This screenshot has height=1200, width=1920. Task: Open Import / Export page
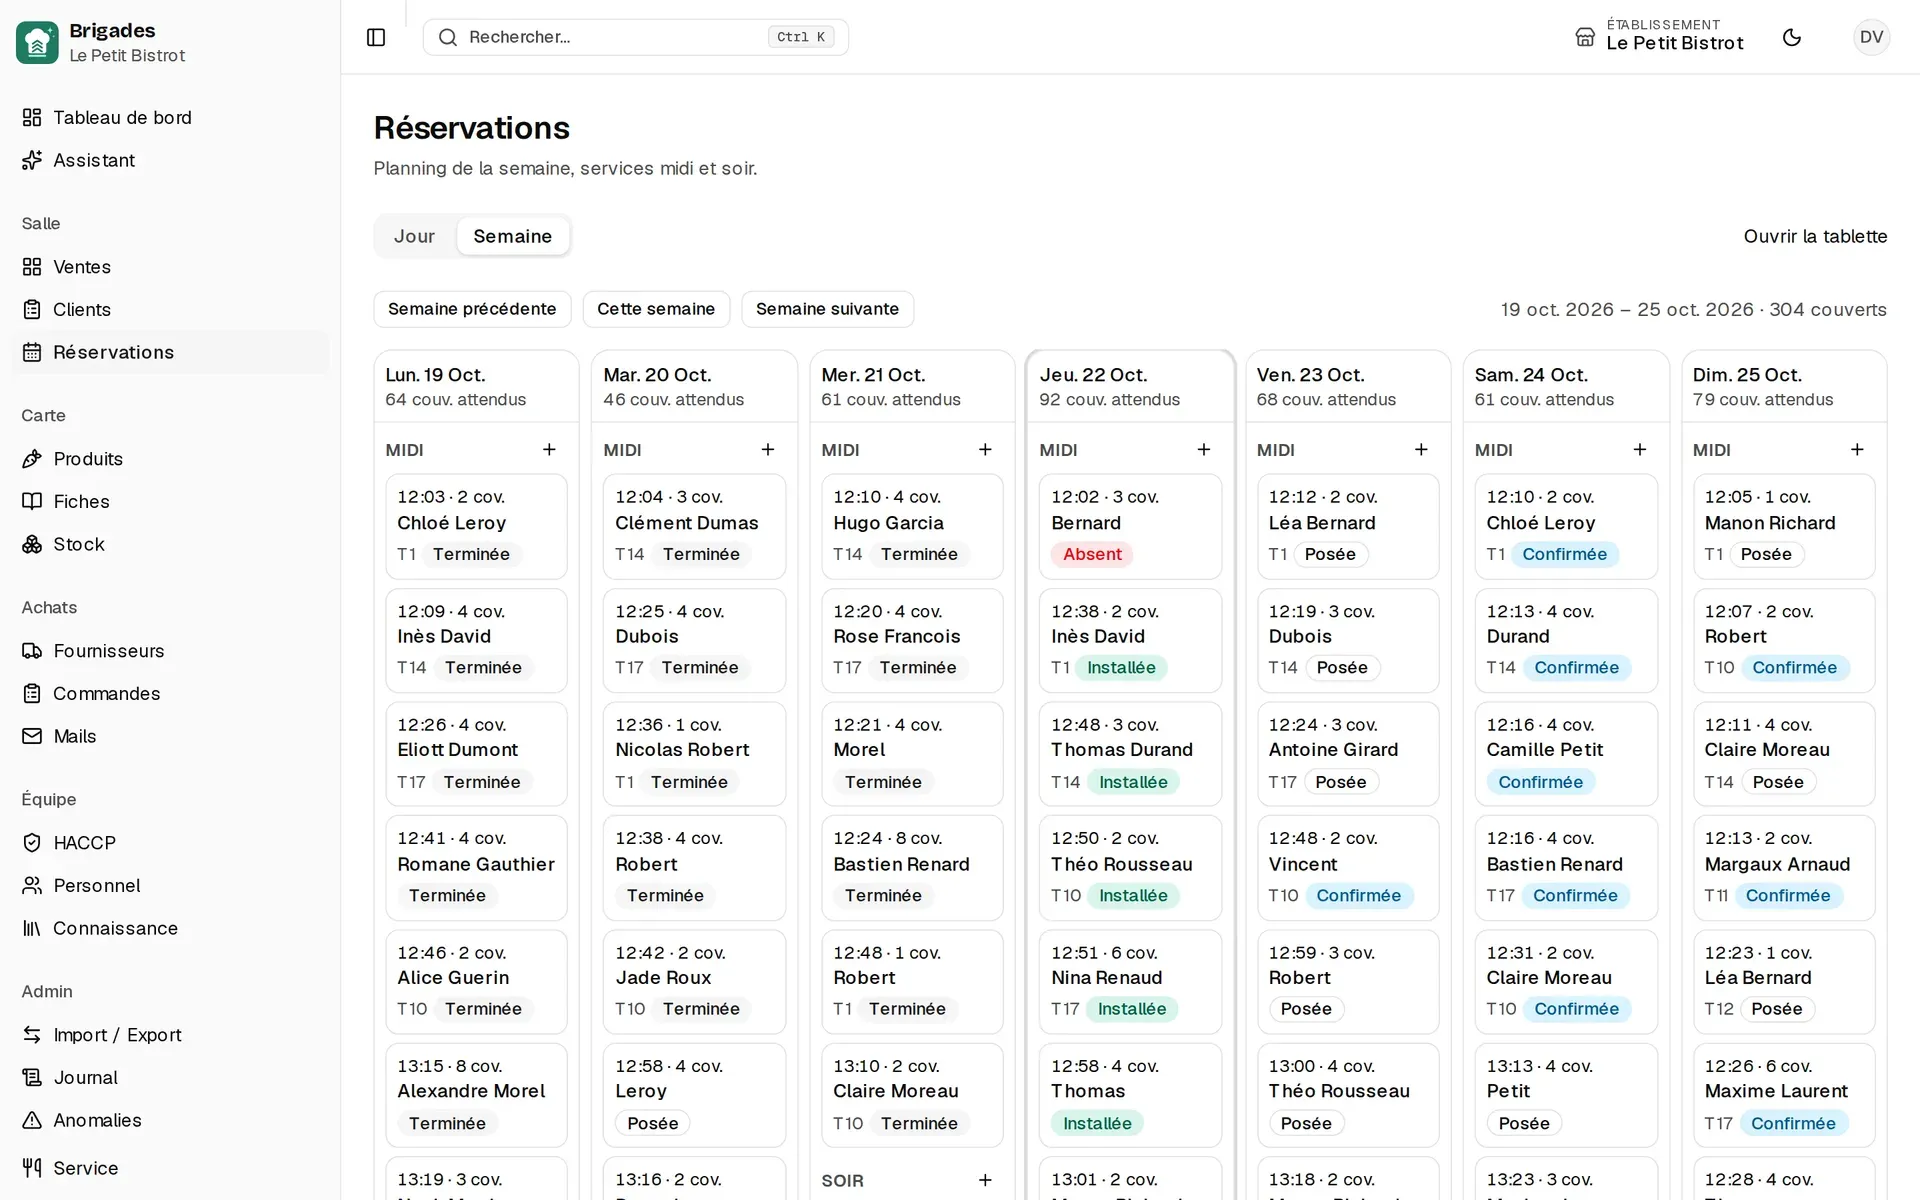pos(170,1035)
